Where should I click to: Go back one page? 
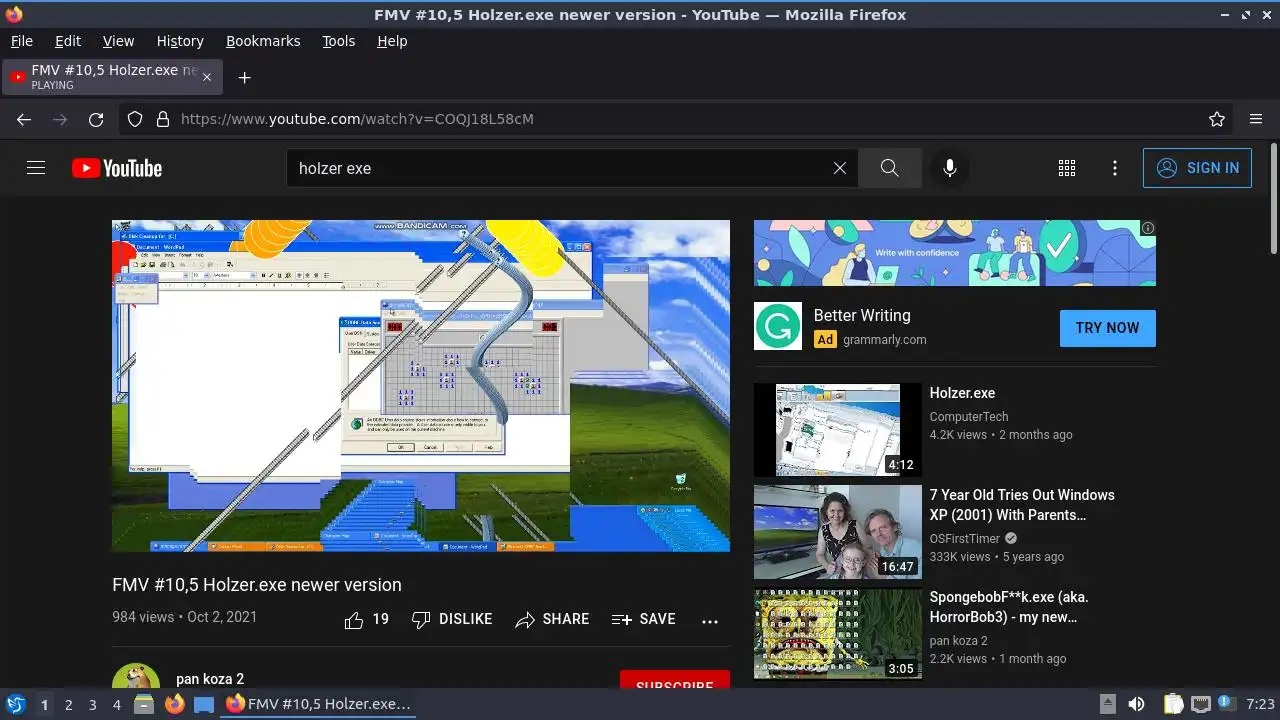click(x=24, y=119)
